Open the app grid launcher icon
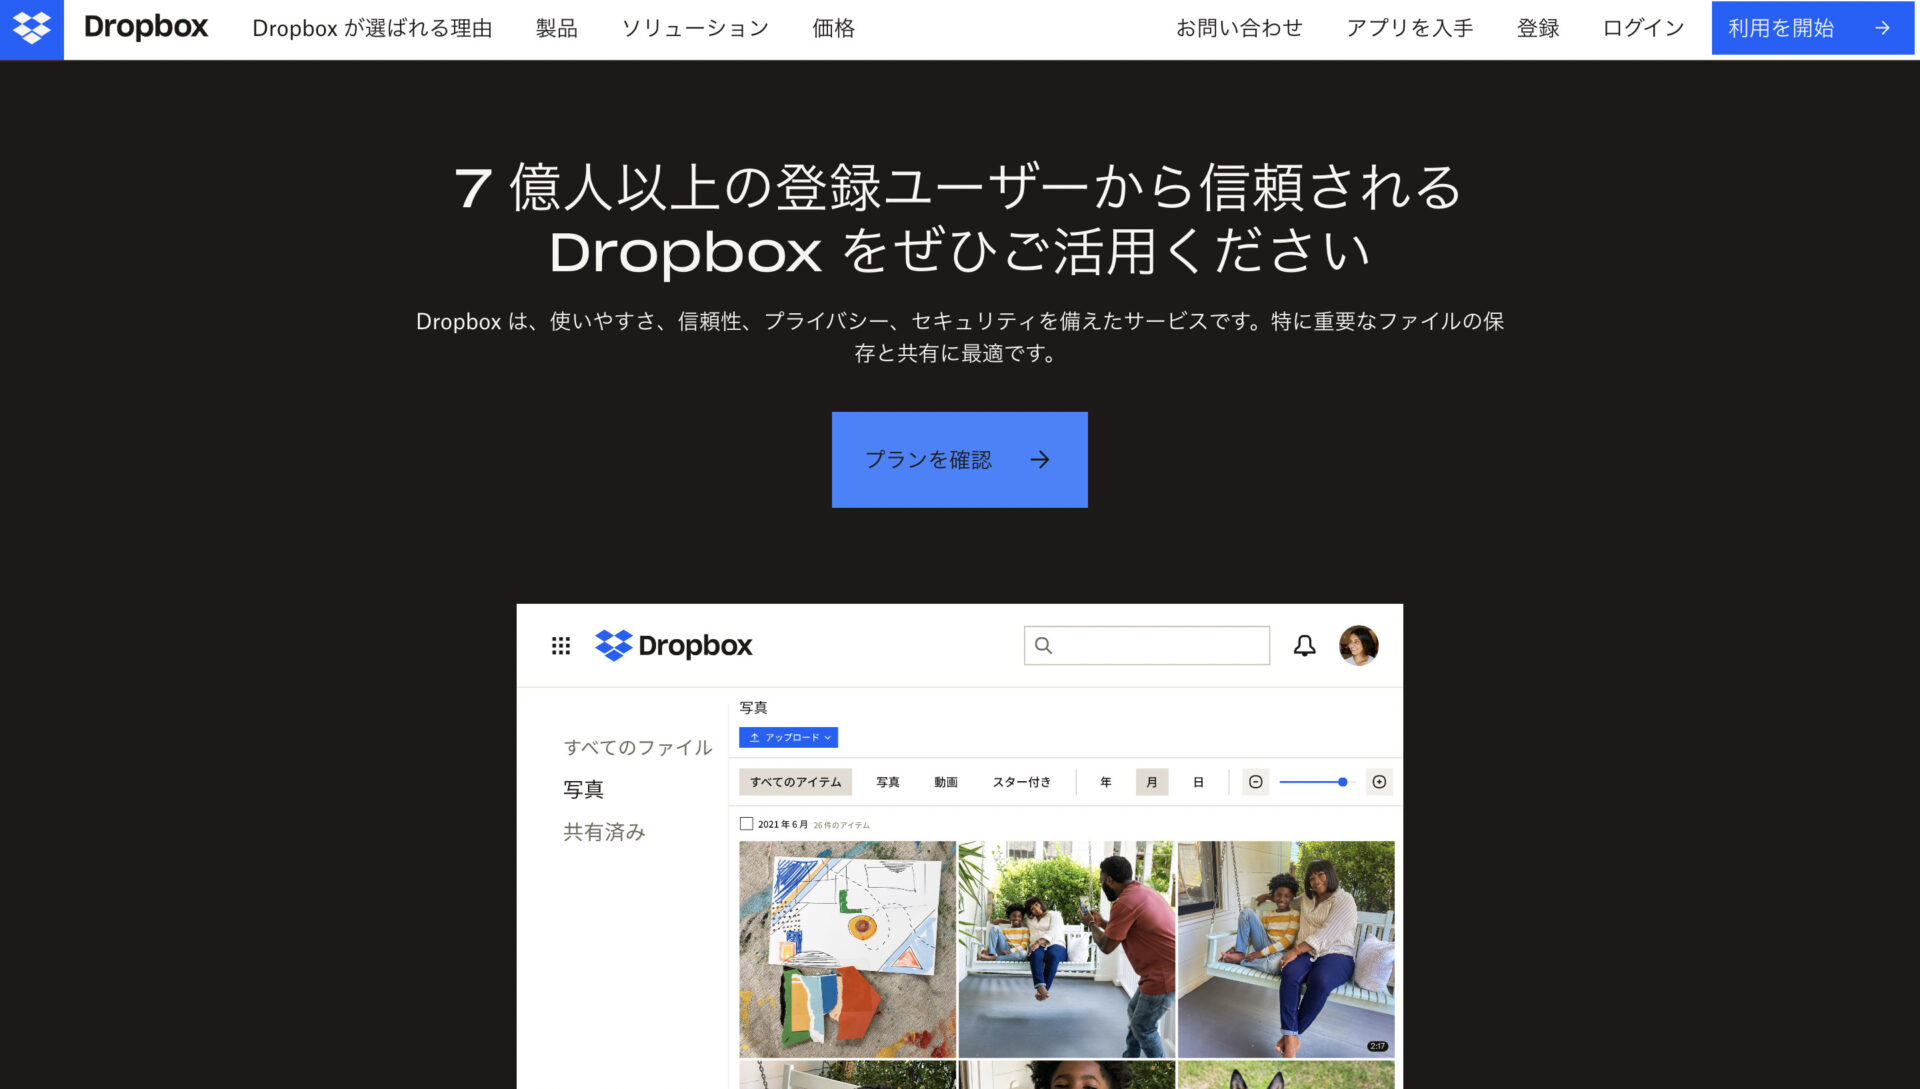1920x1089 pixels. coord(562,645)
